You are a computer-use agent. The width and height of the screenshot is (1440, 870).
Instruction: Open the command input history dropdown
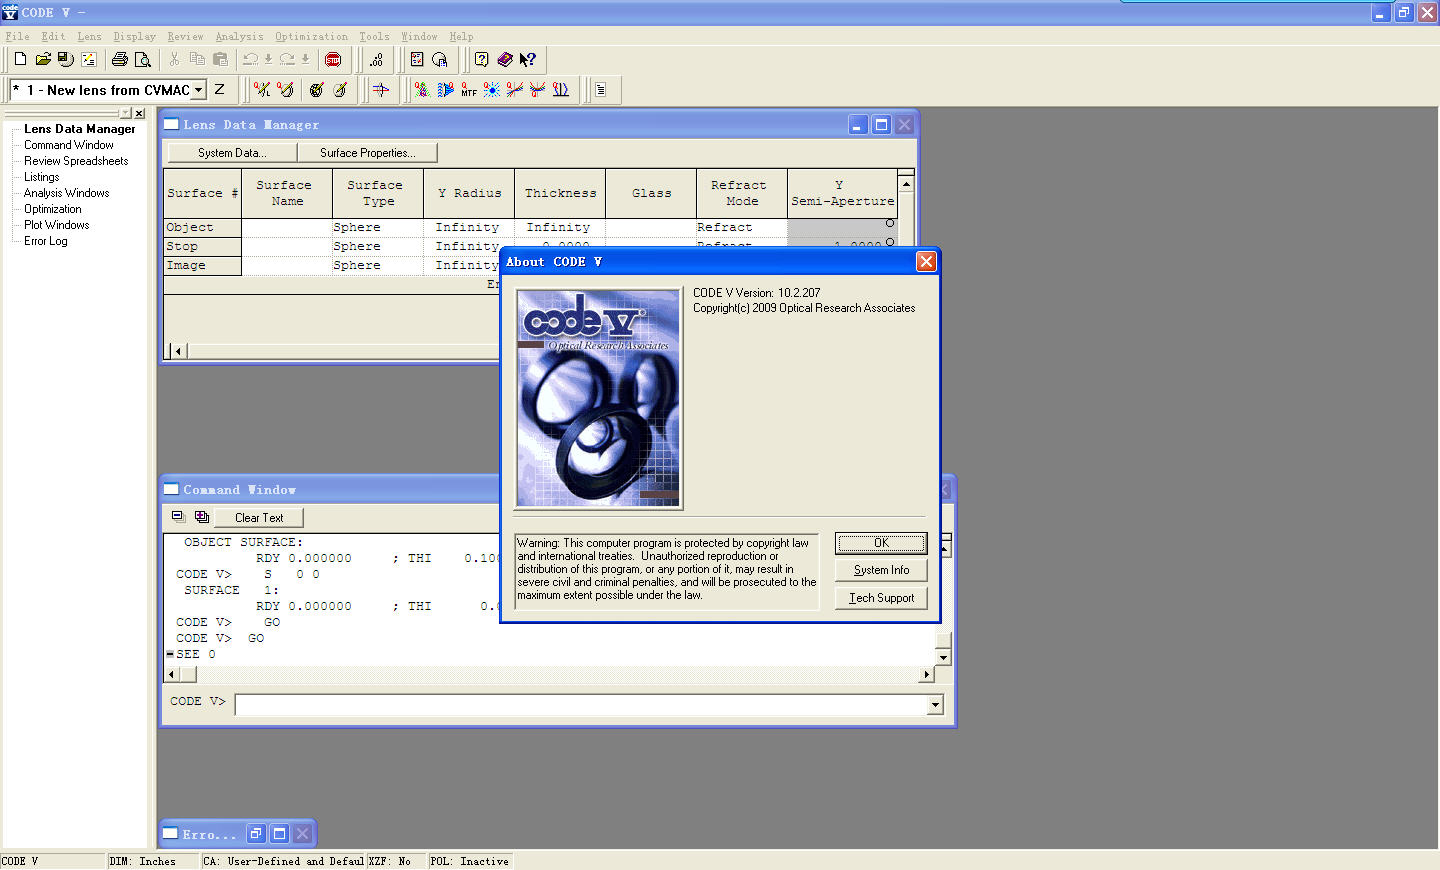935,705
